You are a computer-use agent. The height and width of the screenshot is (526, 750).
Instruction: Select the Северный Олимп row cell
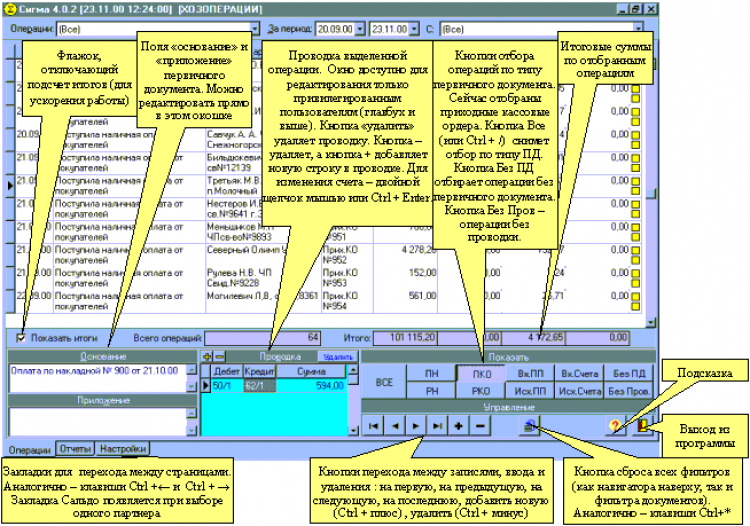(264, 255)
